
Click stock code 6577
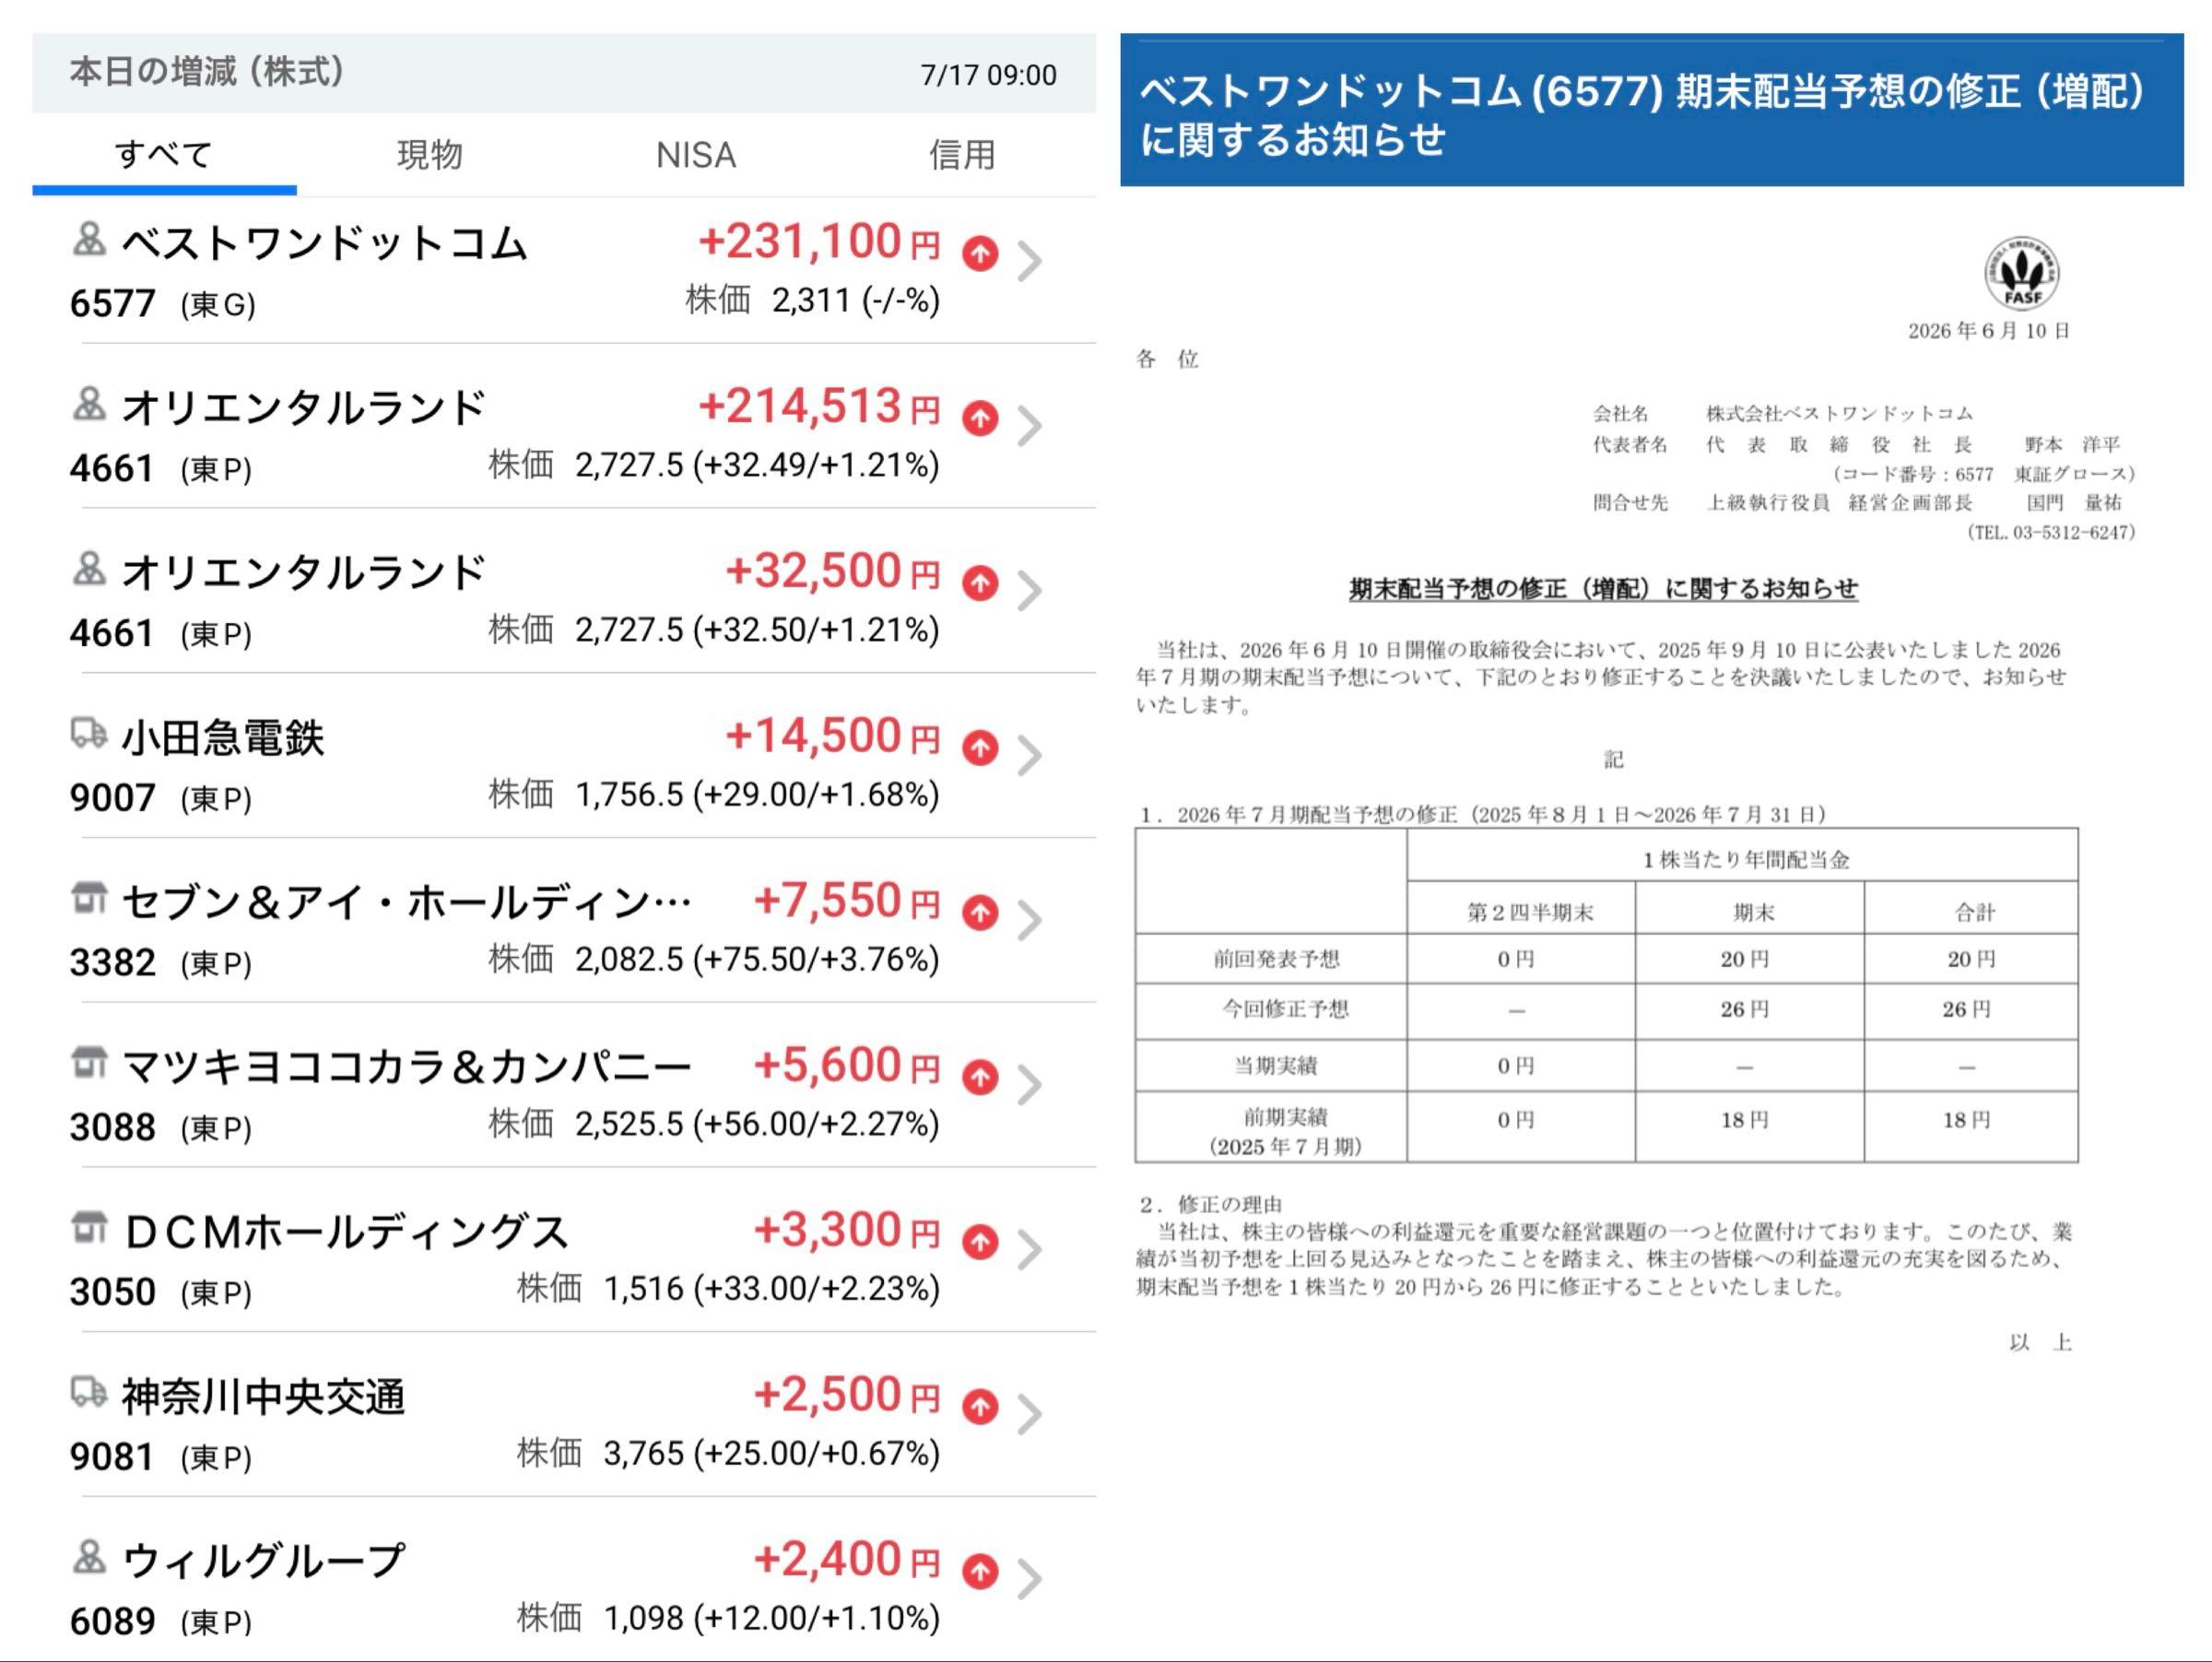click(x=112, y=303)
